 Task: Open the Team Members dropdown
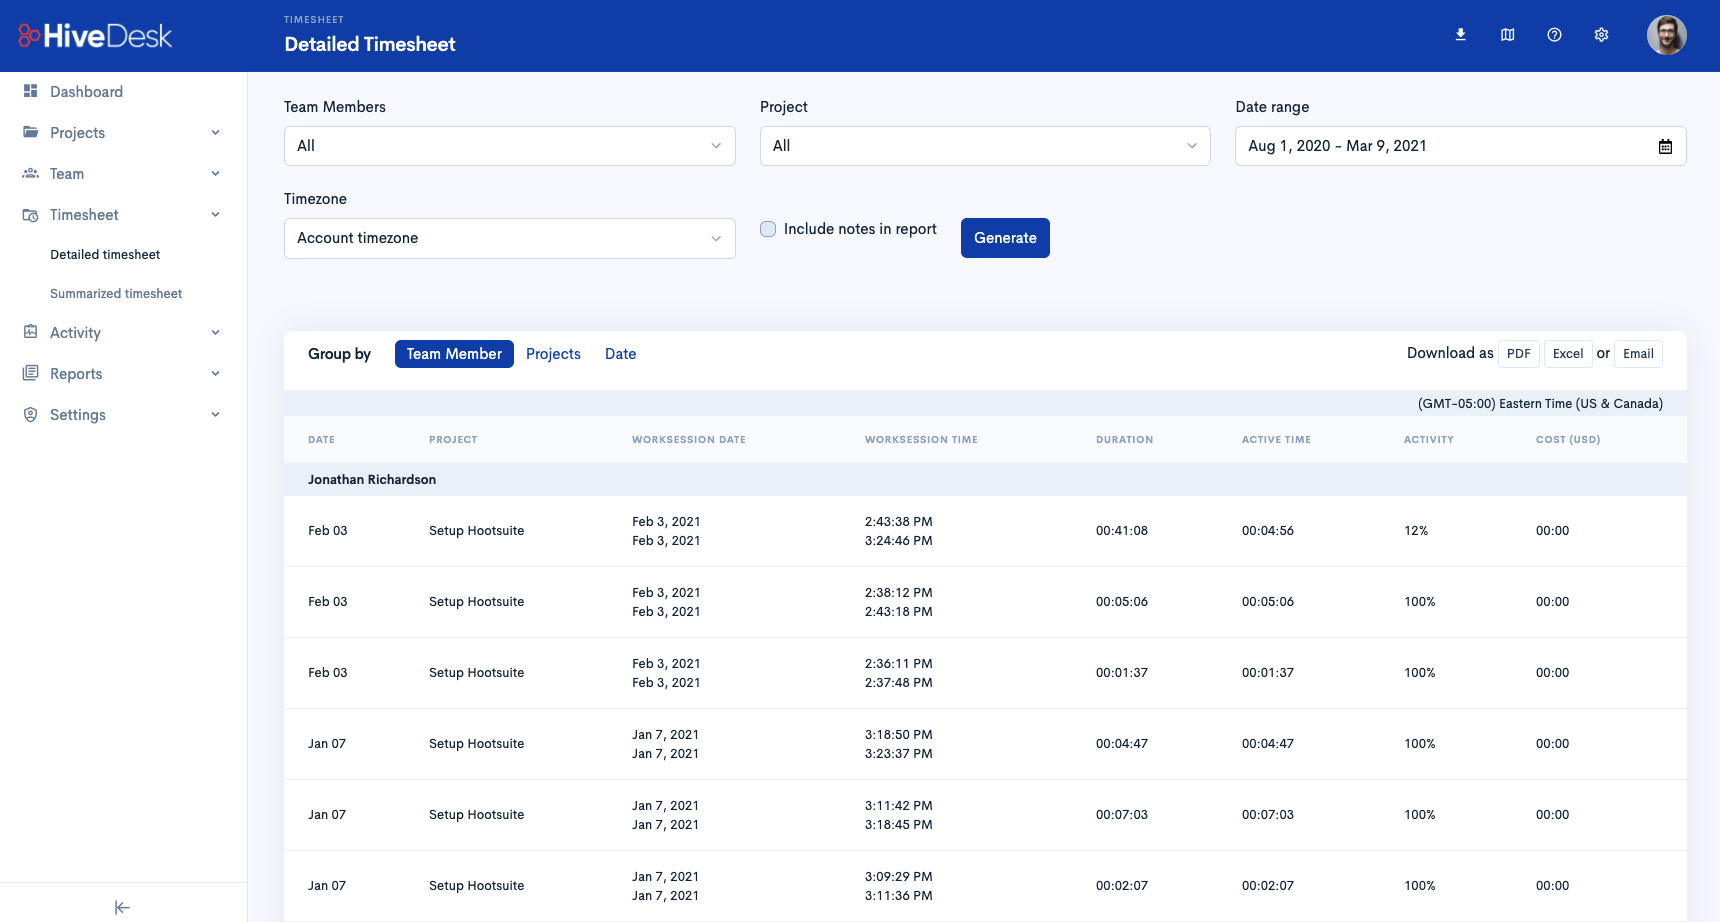pos(509,146)
